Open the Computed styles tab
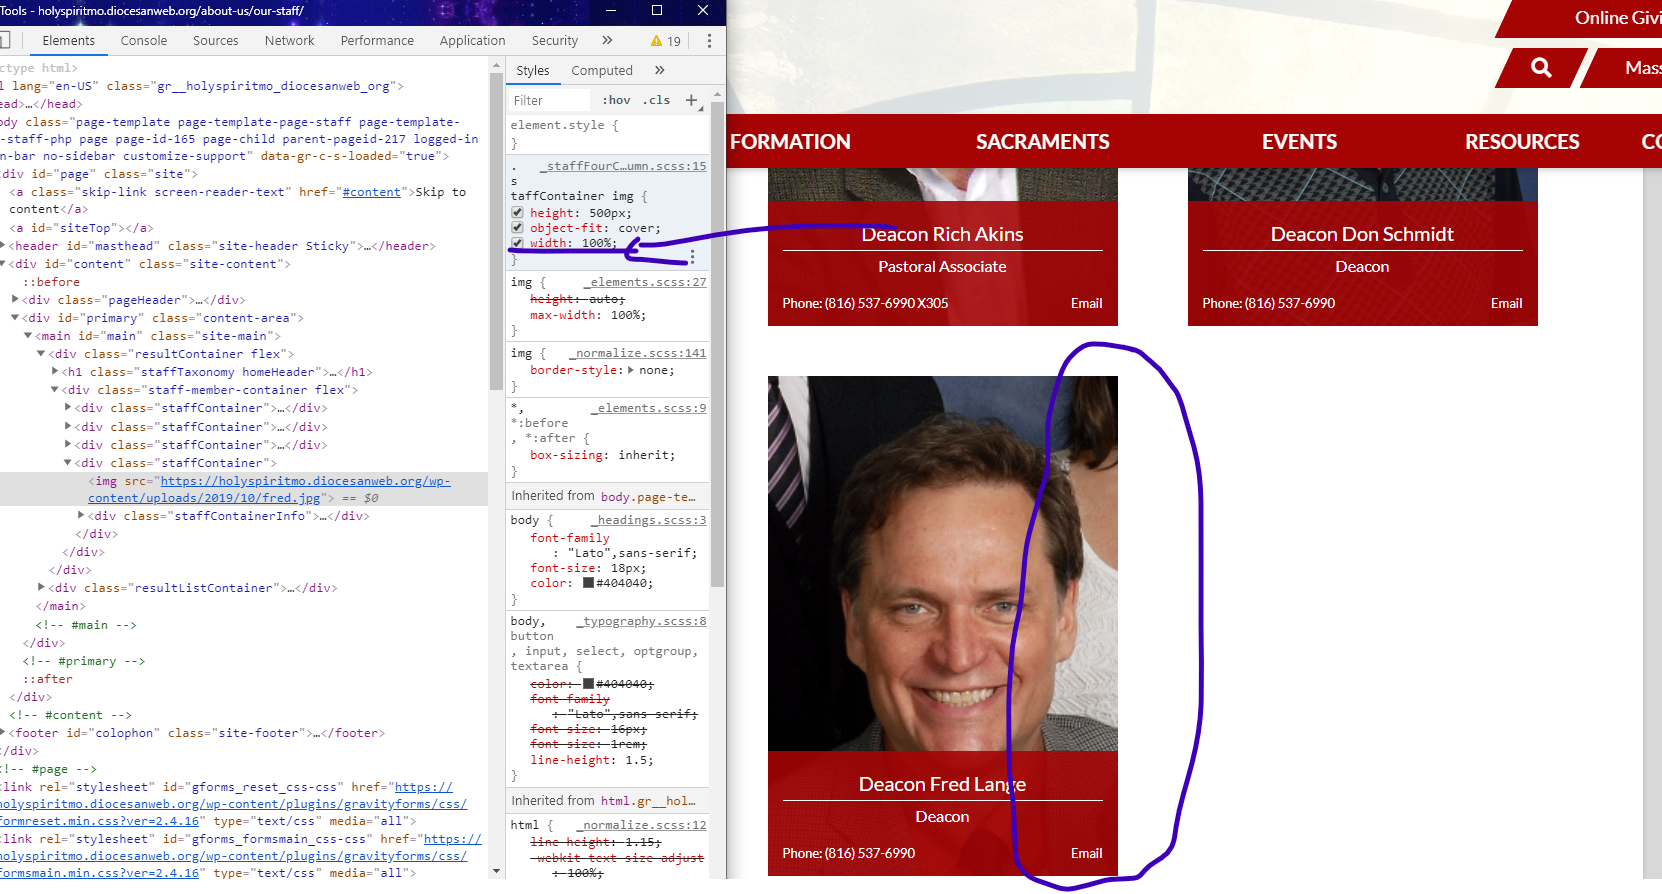1662x894 pixels. [602, 71]
